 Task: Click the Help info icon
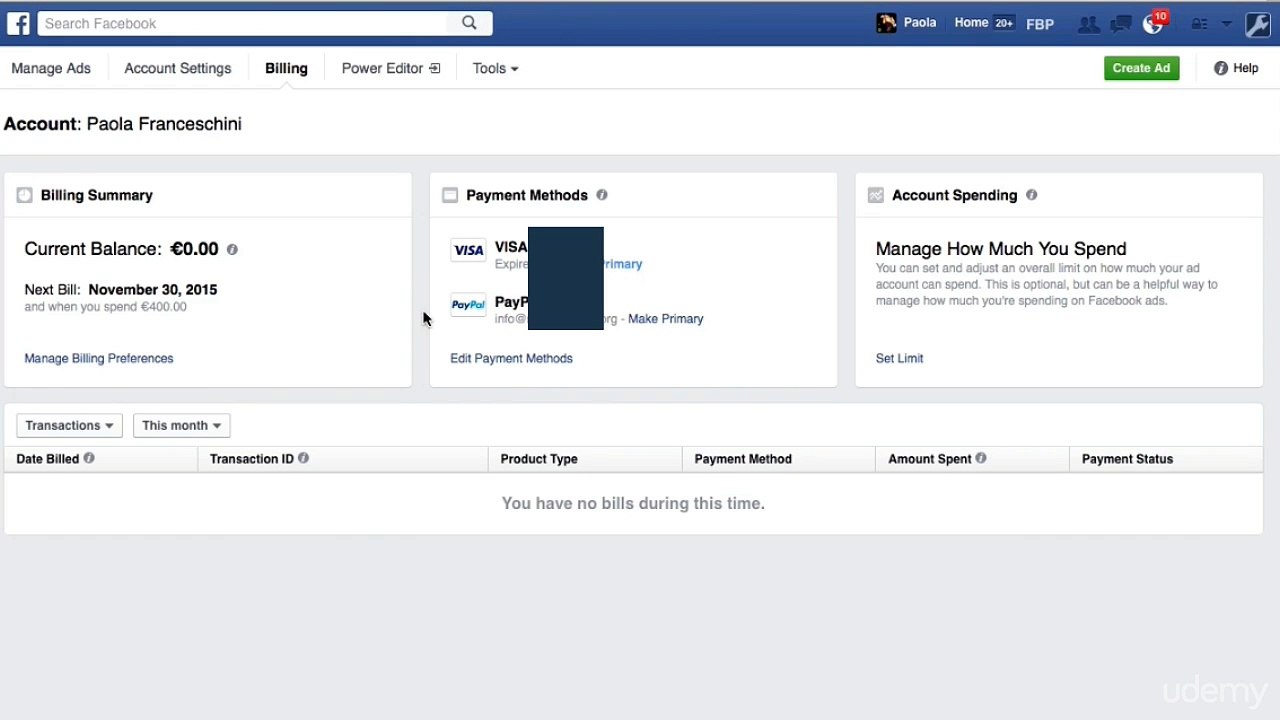tap(1221, 68)
